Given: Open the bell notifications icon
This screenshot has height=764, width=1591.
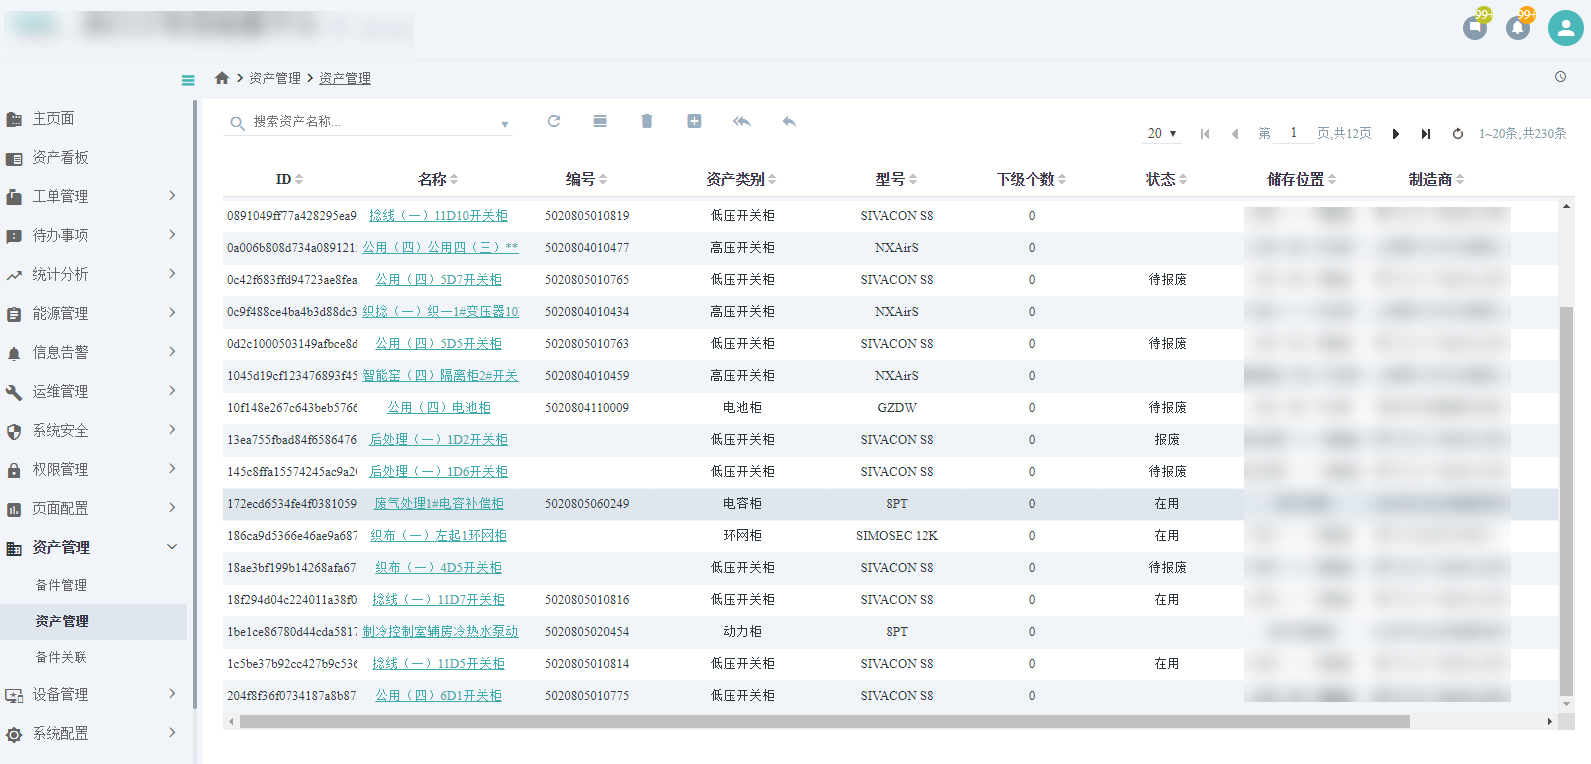Looking at the screenshot, I should click(1518, 28).
